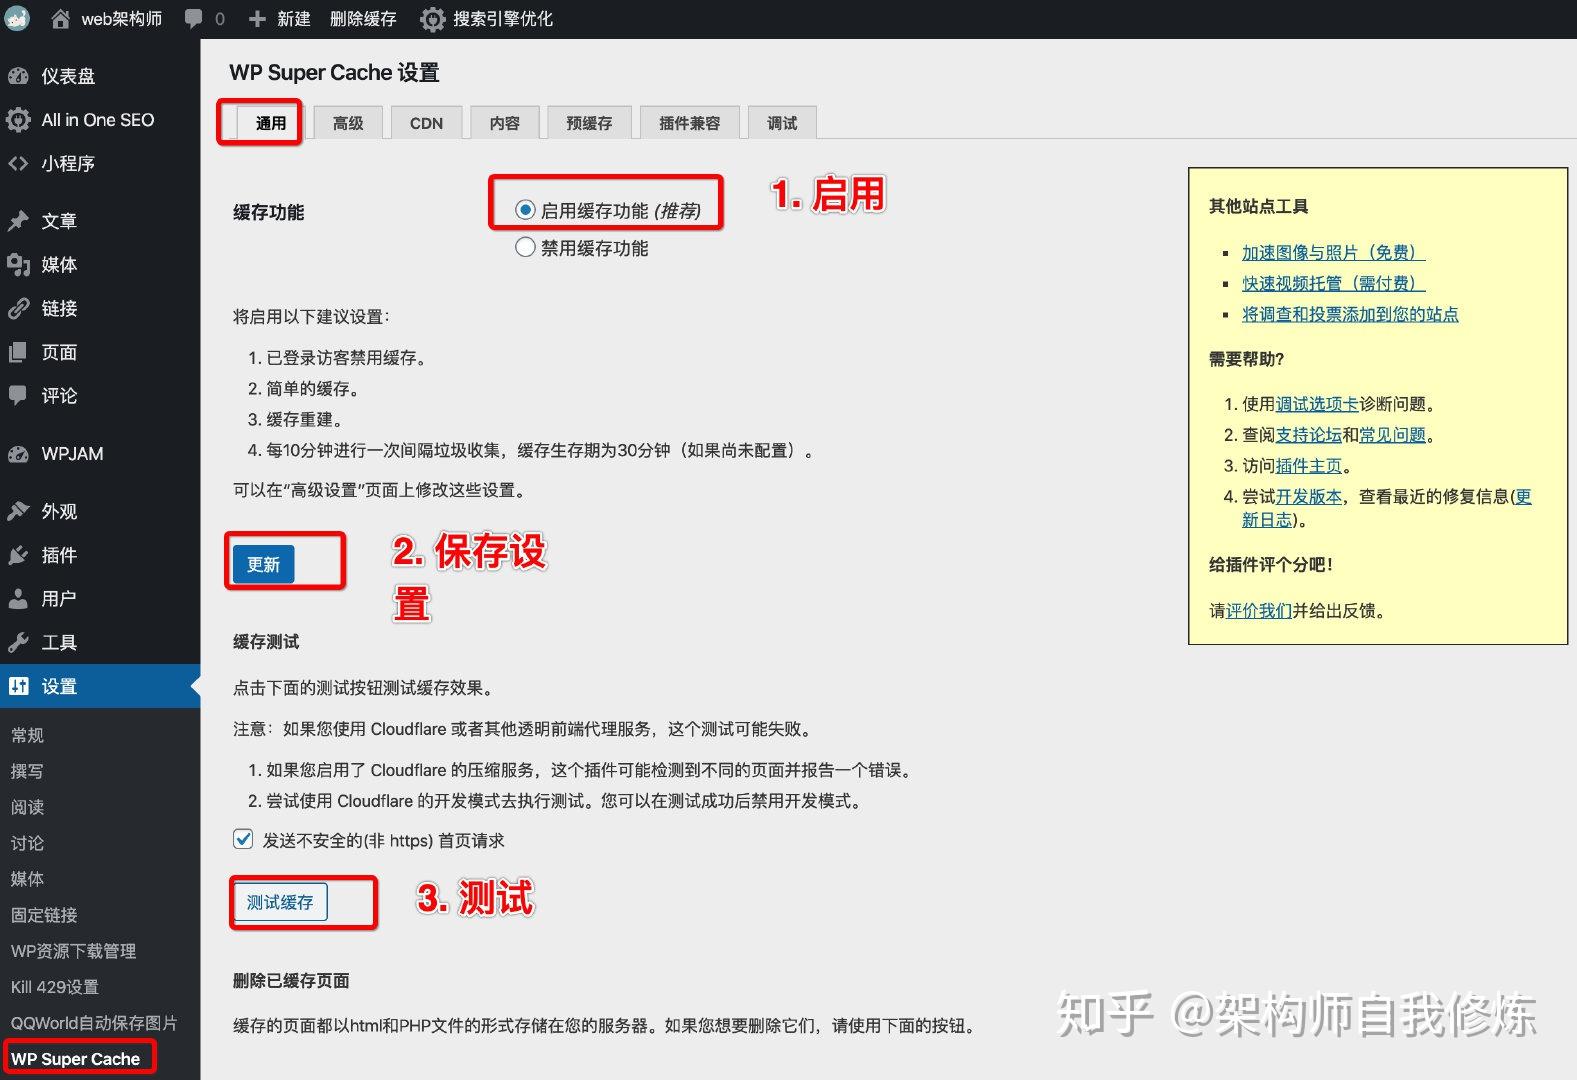Open the 内容 tab

point(505,123)
